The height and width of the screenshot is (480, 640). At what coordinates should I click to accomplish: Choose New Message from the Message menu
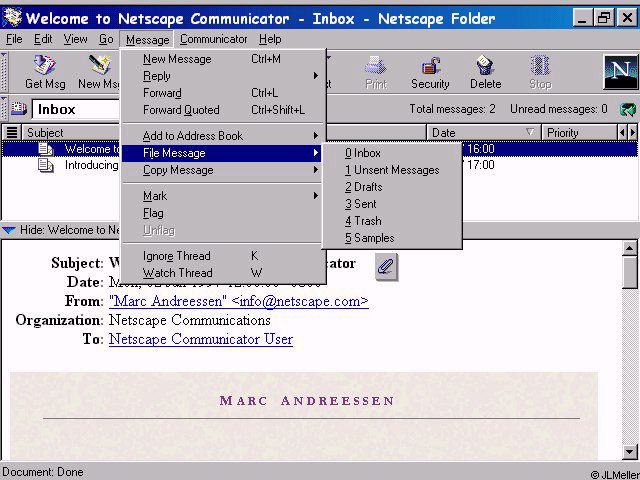223,59
